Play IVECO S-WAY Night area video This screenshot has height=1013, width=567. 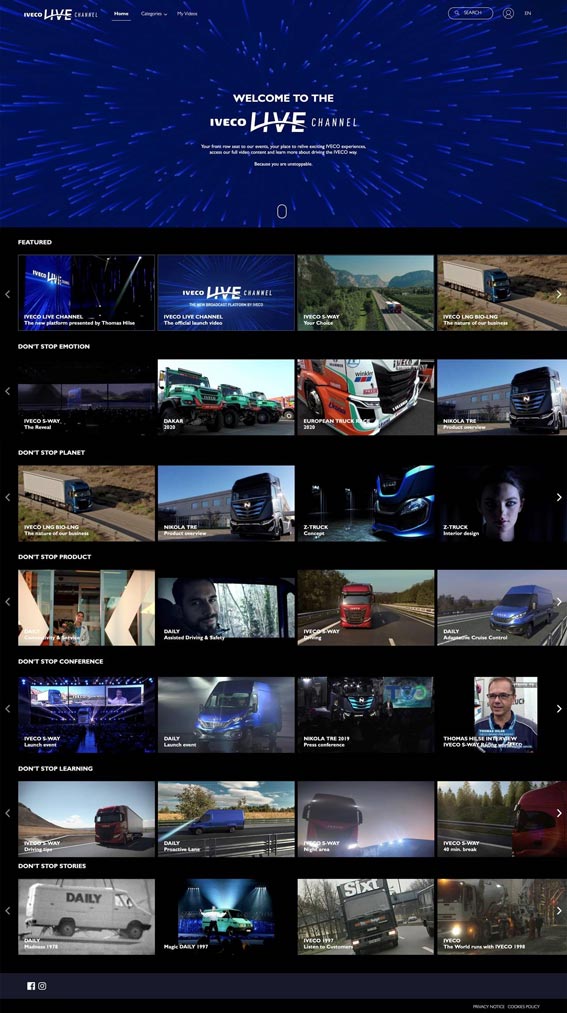[x=366, y=819]
